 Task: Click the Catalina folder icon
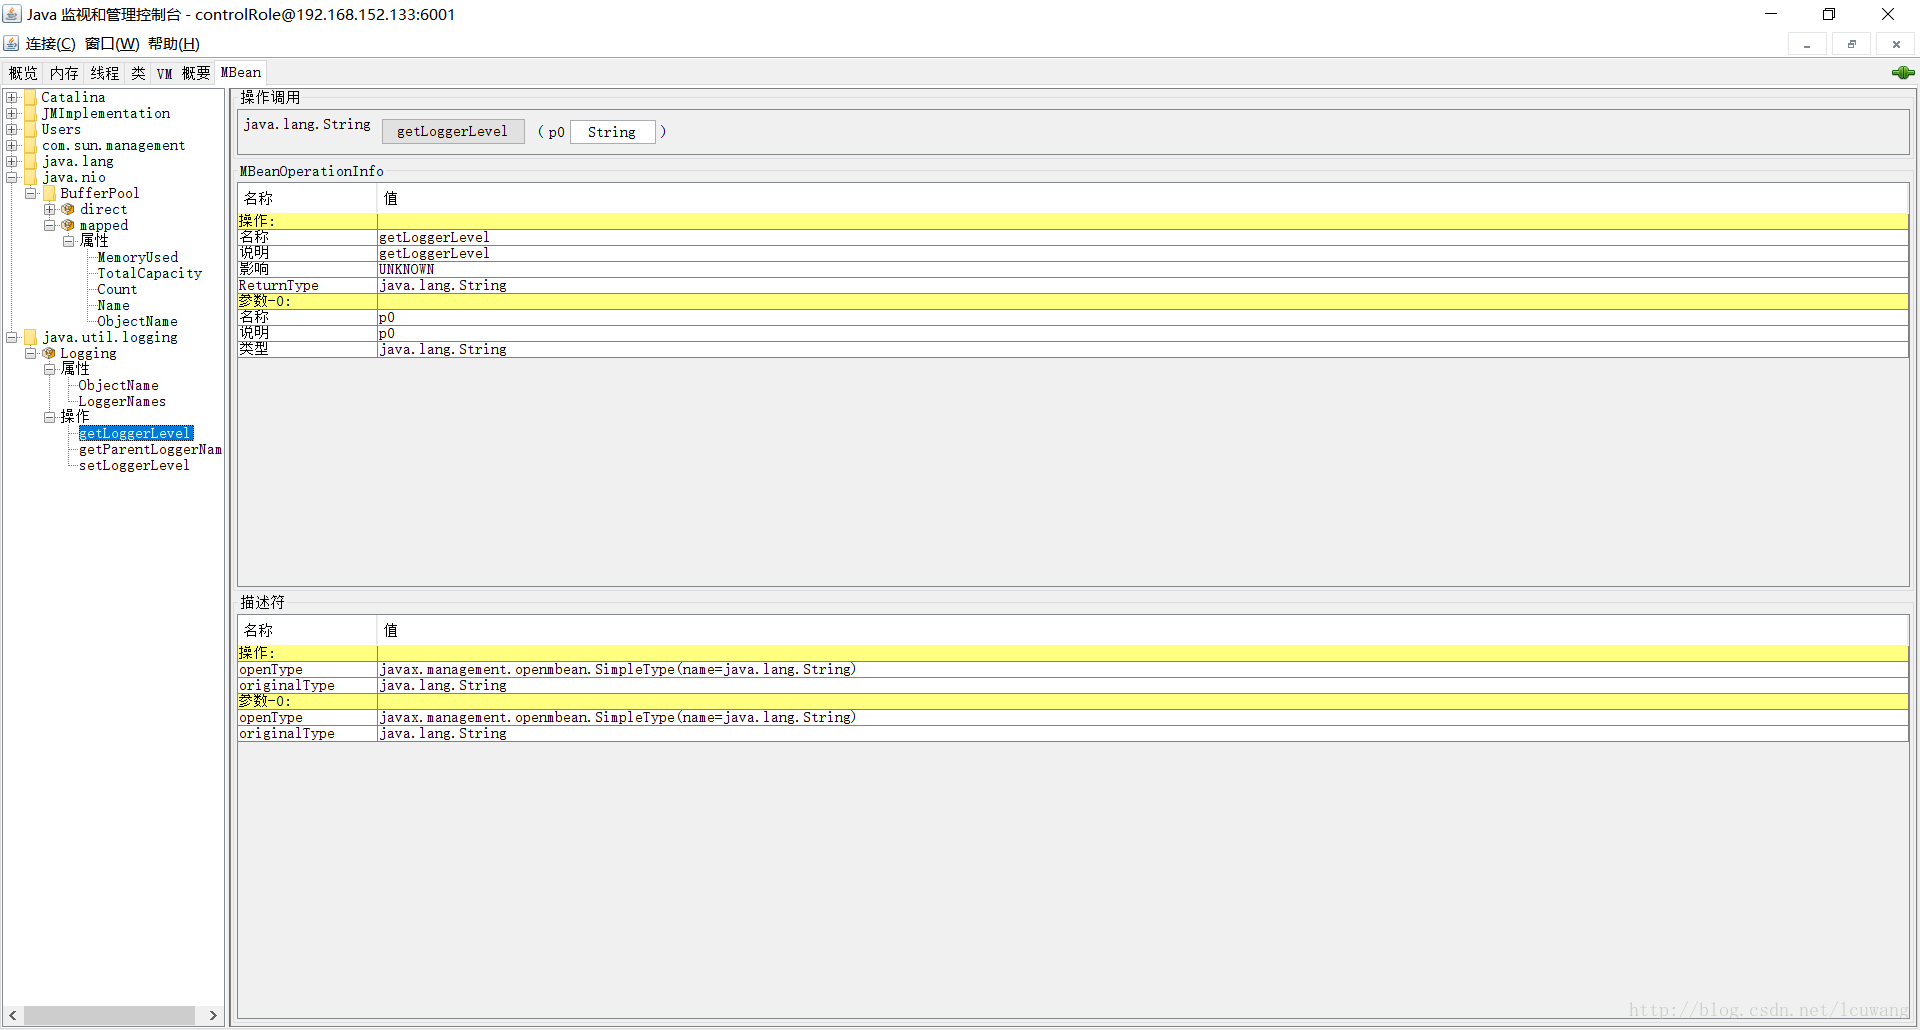point(30,97)
